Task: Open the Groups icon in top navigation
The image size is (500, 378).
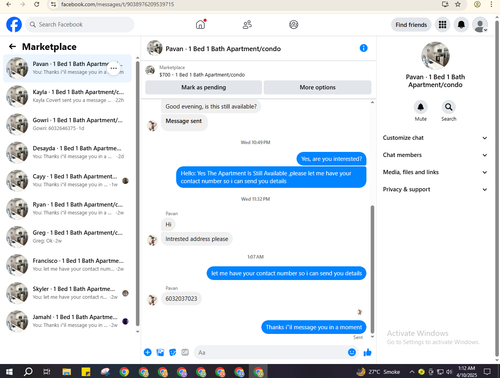Action: point(294,25)
